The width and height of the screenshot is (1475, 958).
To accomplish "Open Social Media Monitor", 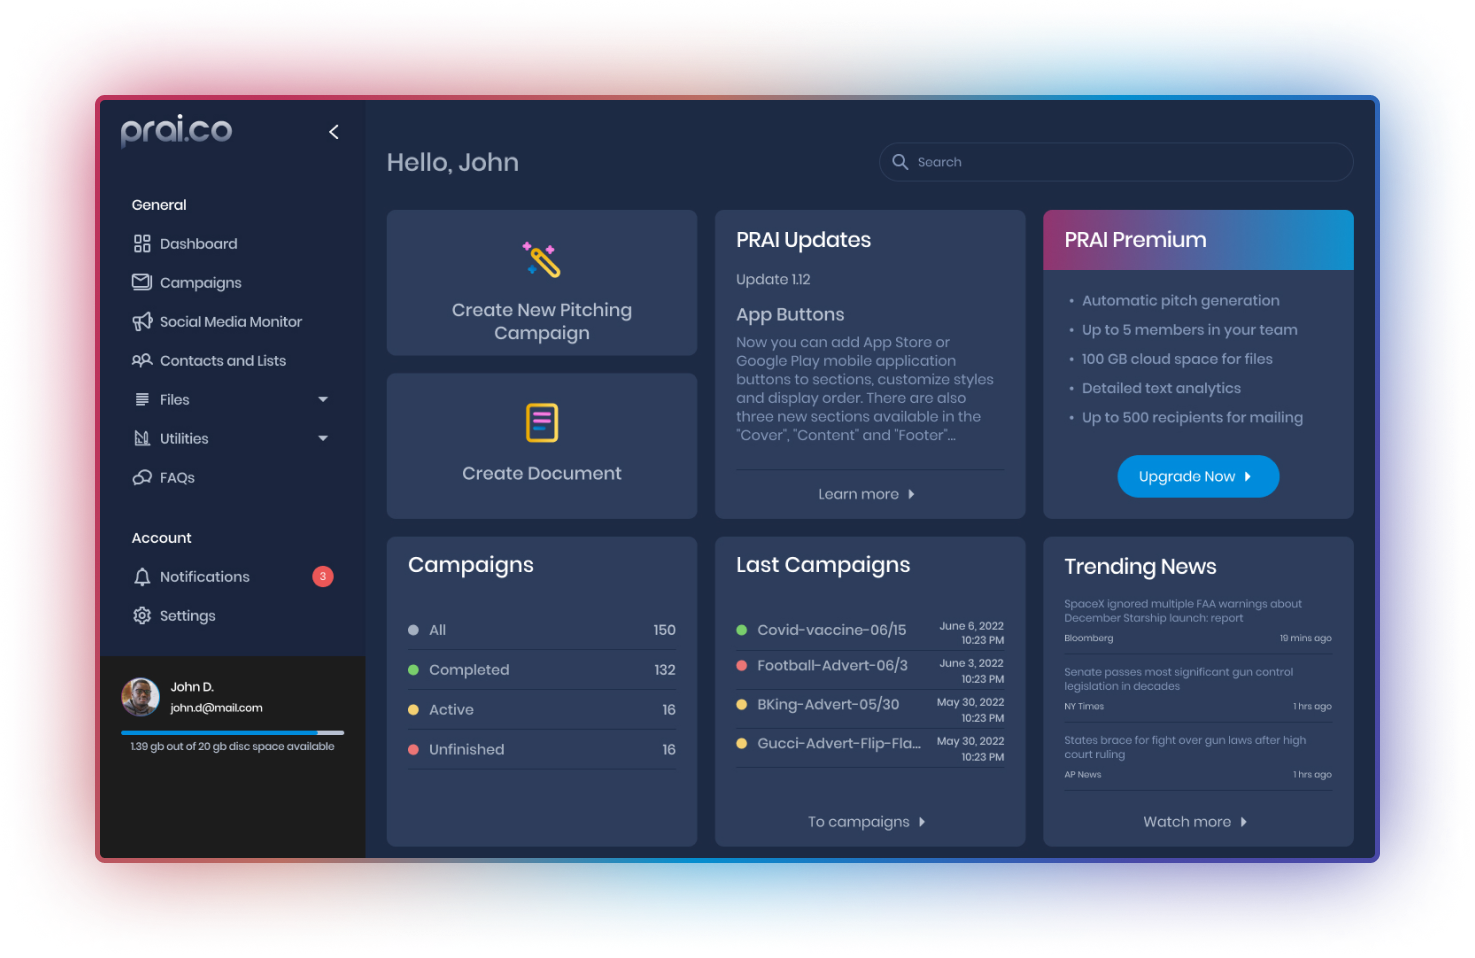I will click(x=231, y=321).
